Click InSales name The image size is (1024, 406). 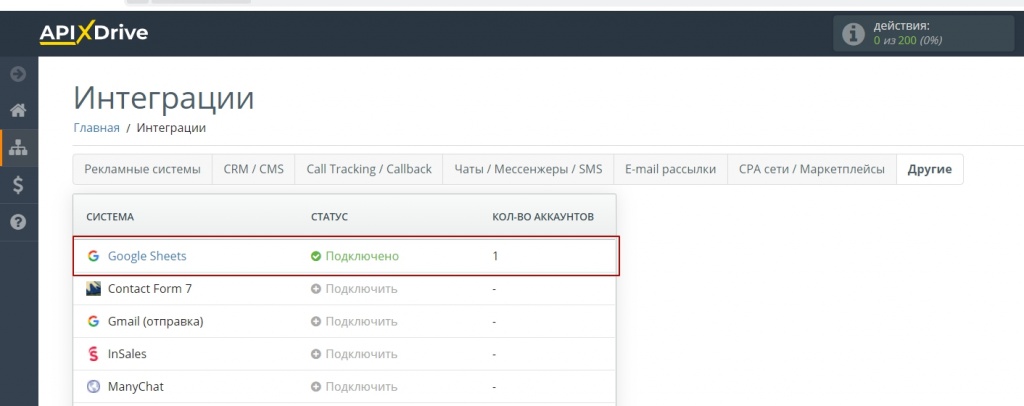[127, 354]
